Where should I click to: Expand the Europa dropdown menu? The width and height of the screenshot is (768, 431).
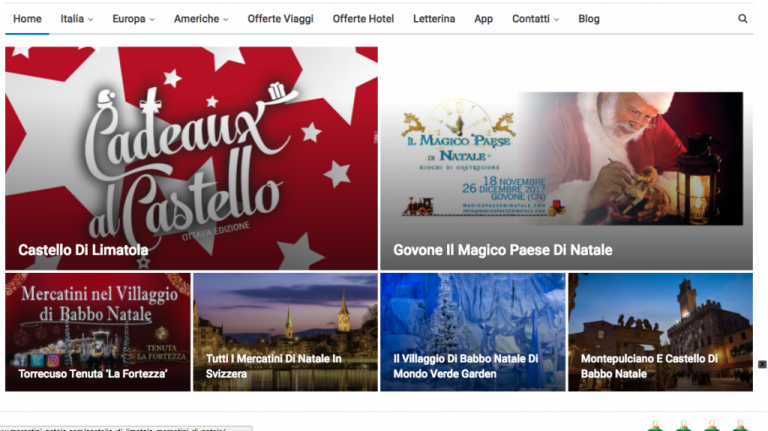pyautogui.click(x=133, y=19)
